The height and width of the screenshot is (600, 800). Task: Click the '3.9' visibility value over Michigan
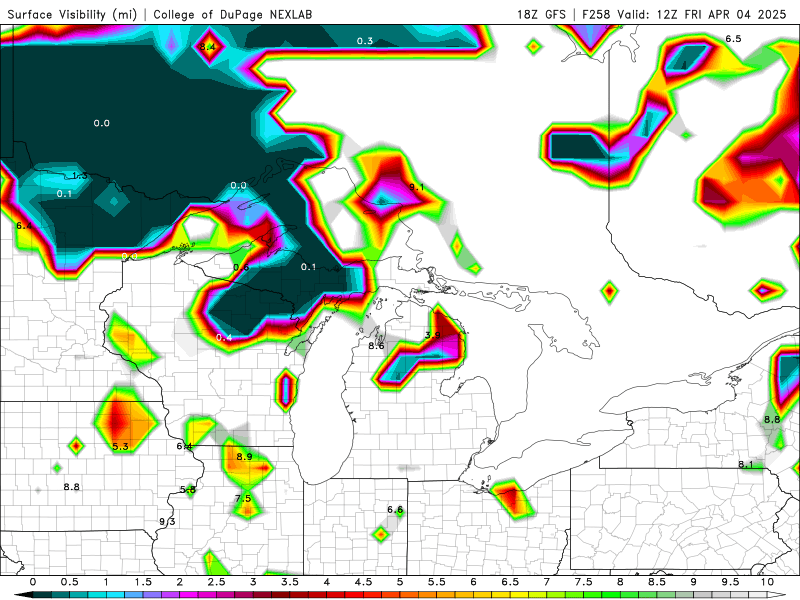[x=433, y=335]
